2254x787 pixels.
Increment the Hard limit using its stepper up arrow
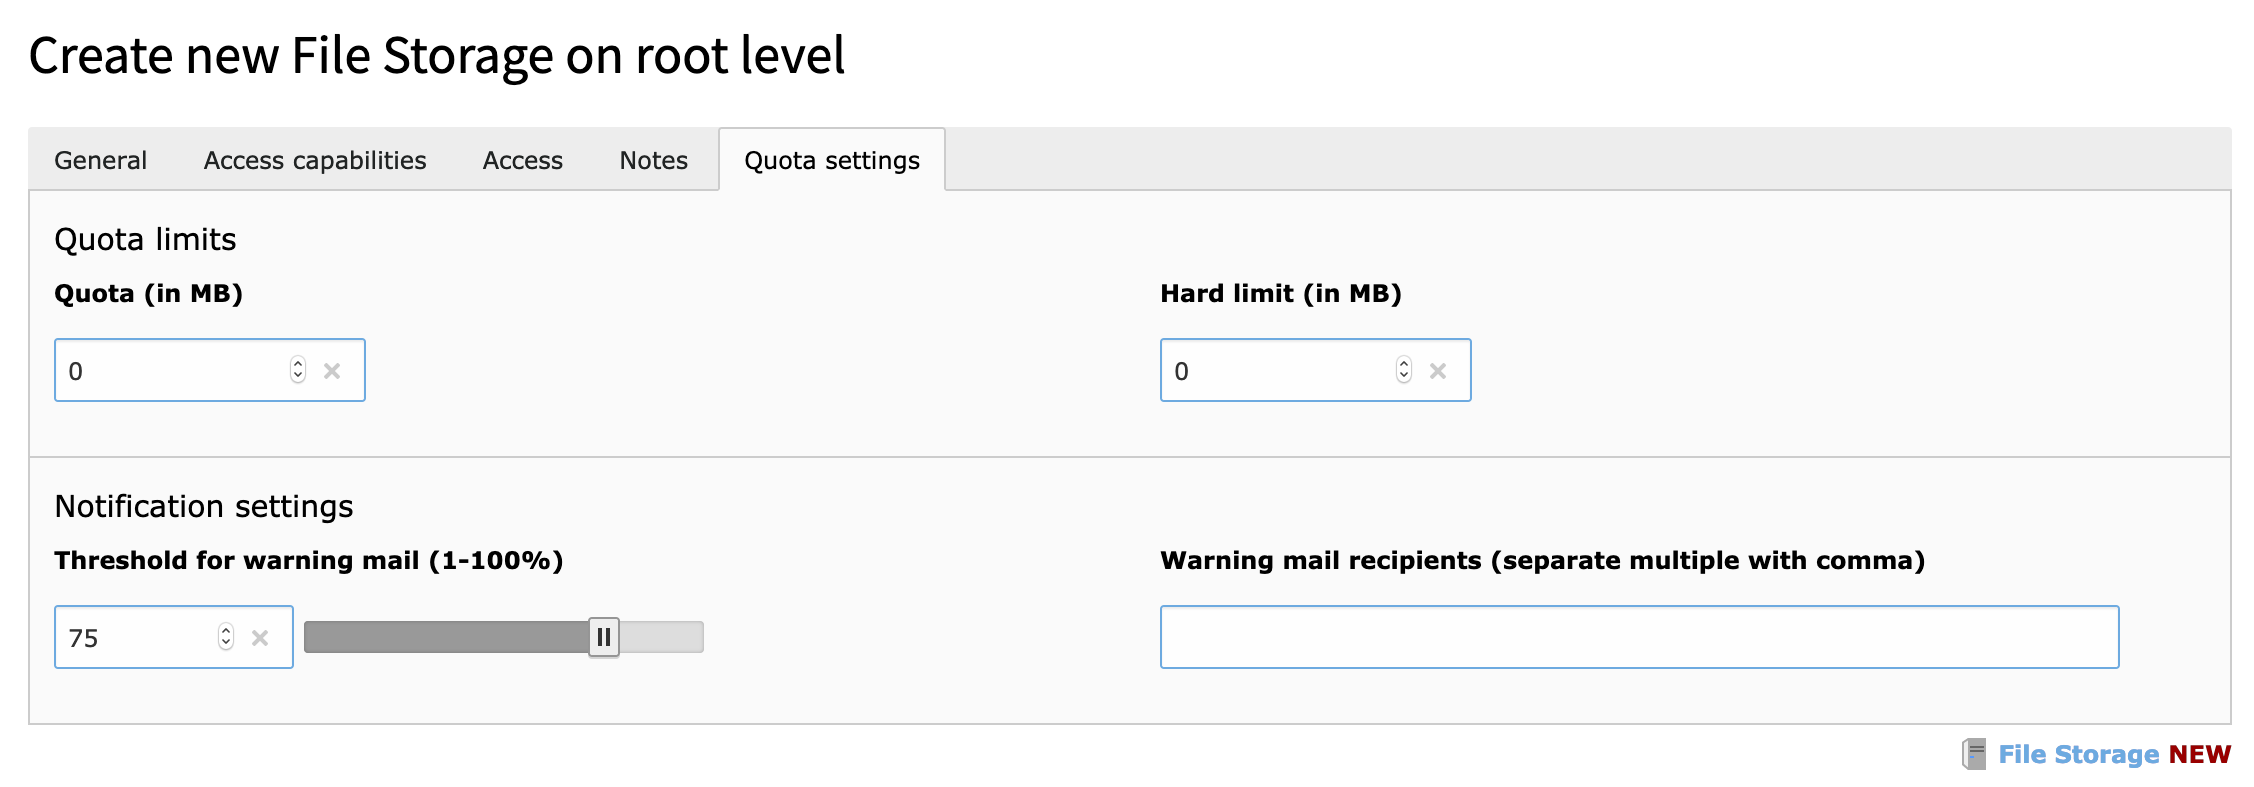pos(1403,364)
